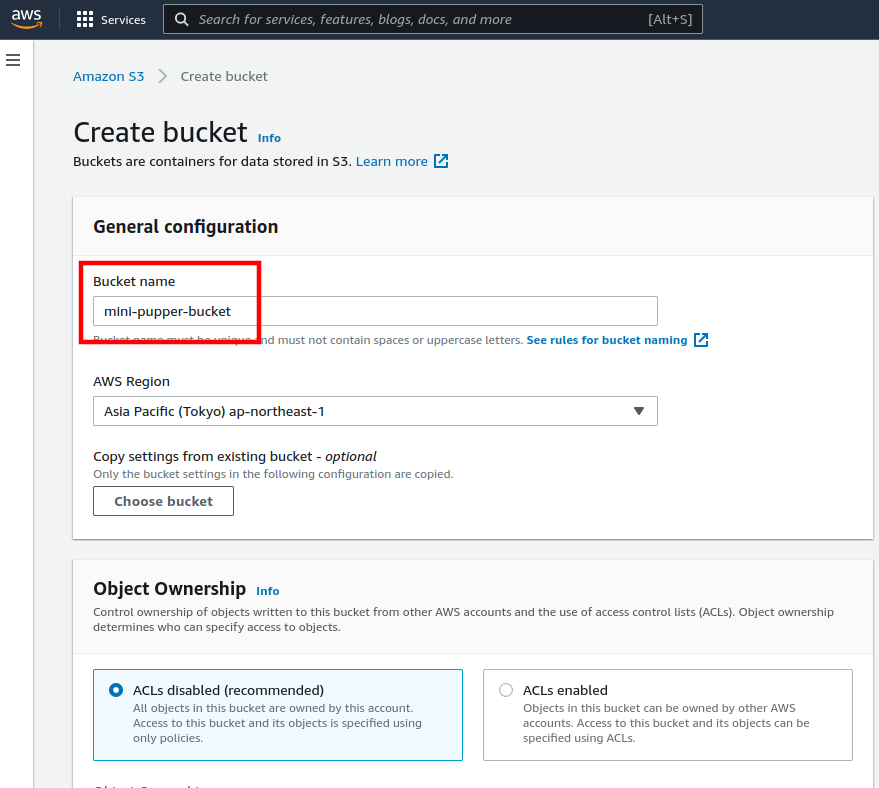This screenshot has width=879, height=788.
Task: Click the Object Ownership heading
Action: [x=169, y=589]
